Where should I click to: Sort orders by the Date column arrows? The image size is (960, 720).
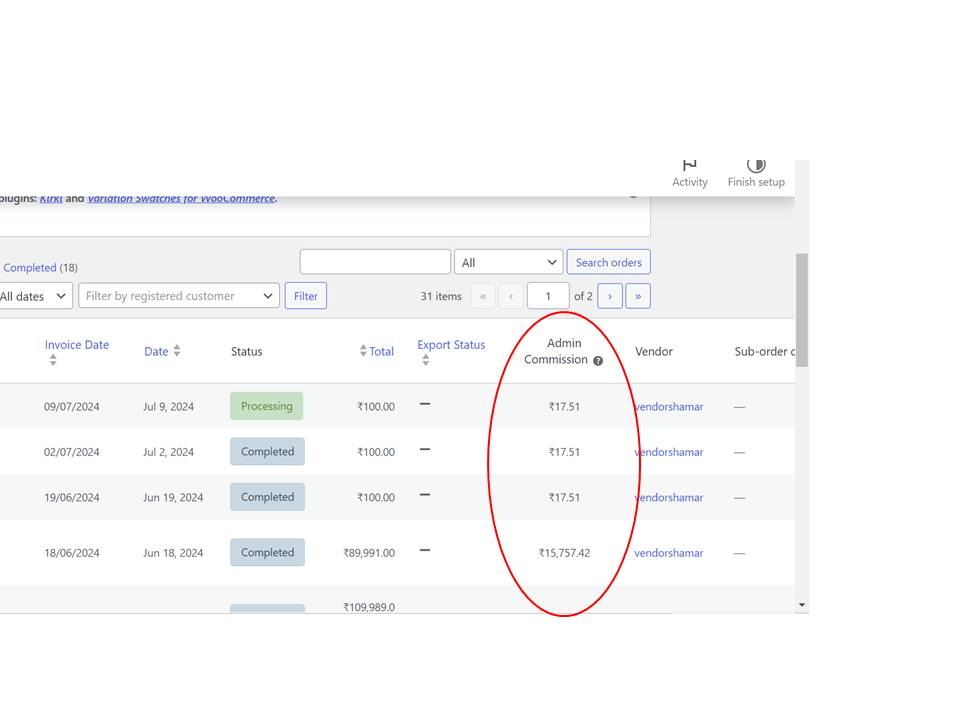coord(177,351)
